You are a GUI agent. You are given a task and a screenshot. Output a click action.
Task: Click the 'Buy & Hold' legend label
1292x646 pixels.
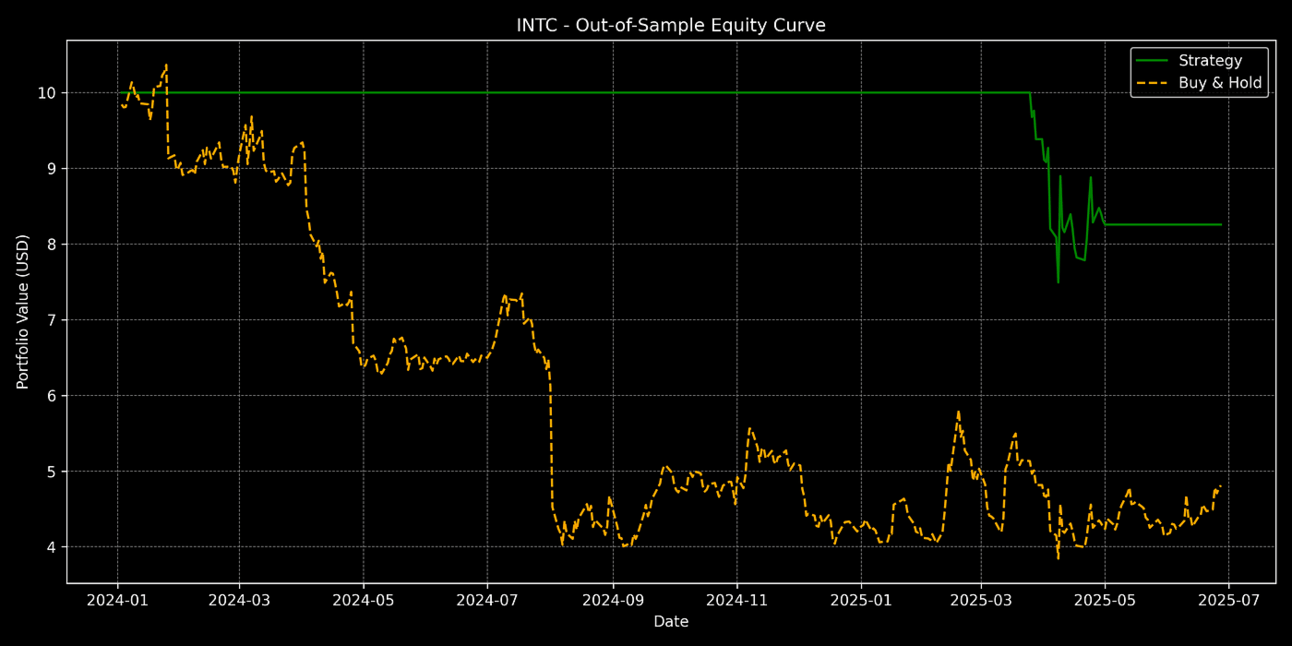click(1221, 83)
